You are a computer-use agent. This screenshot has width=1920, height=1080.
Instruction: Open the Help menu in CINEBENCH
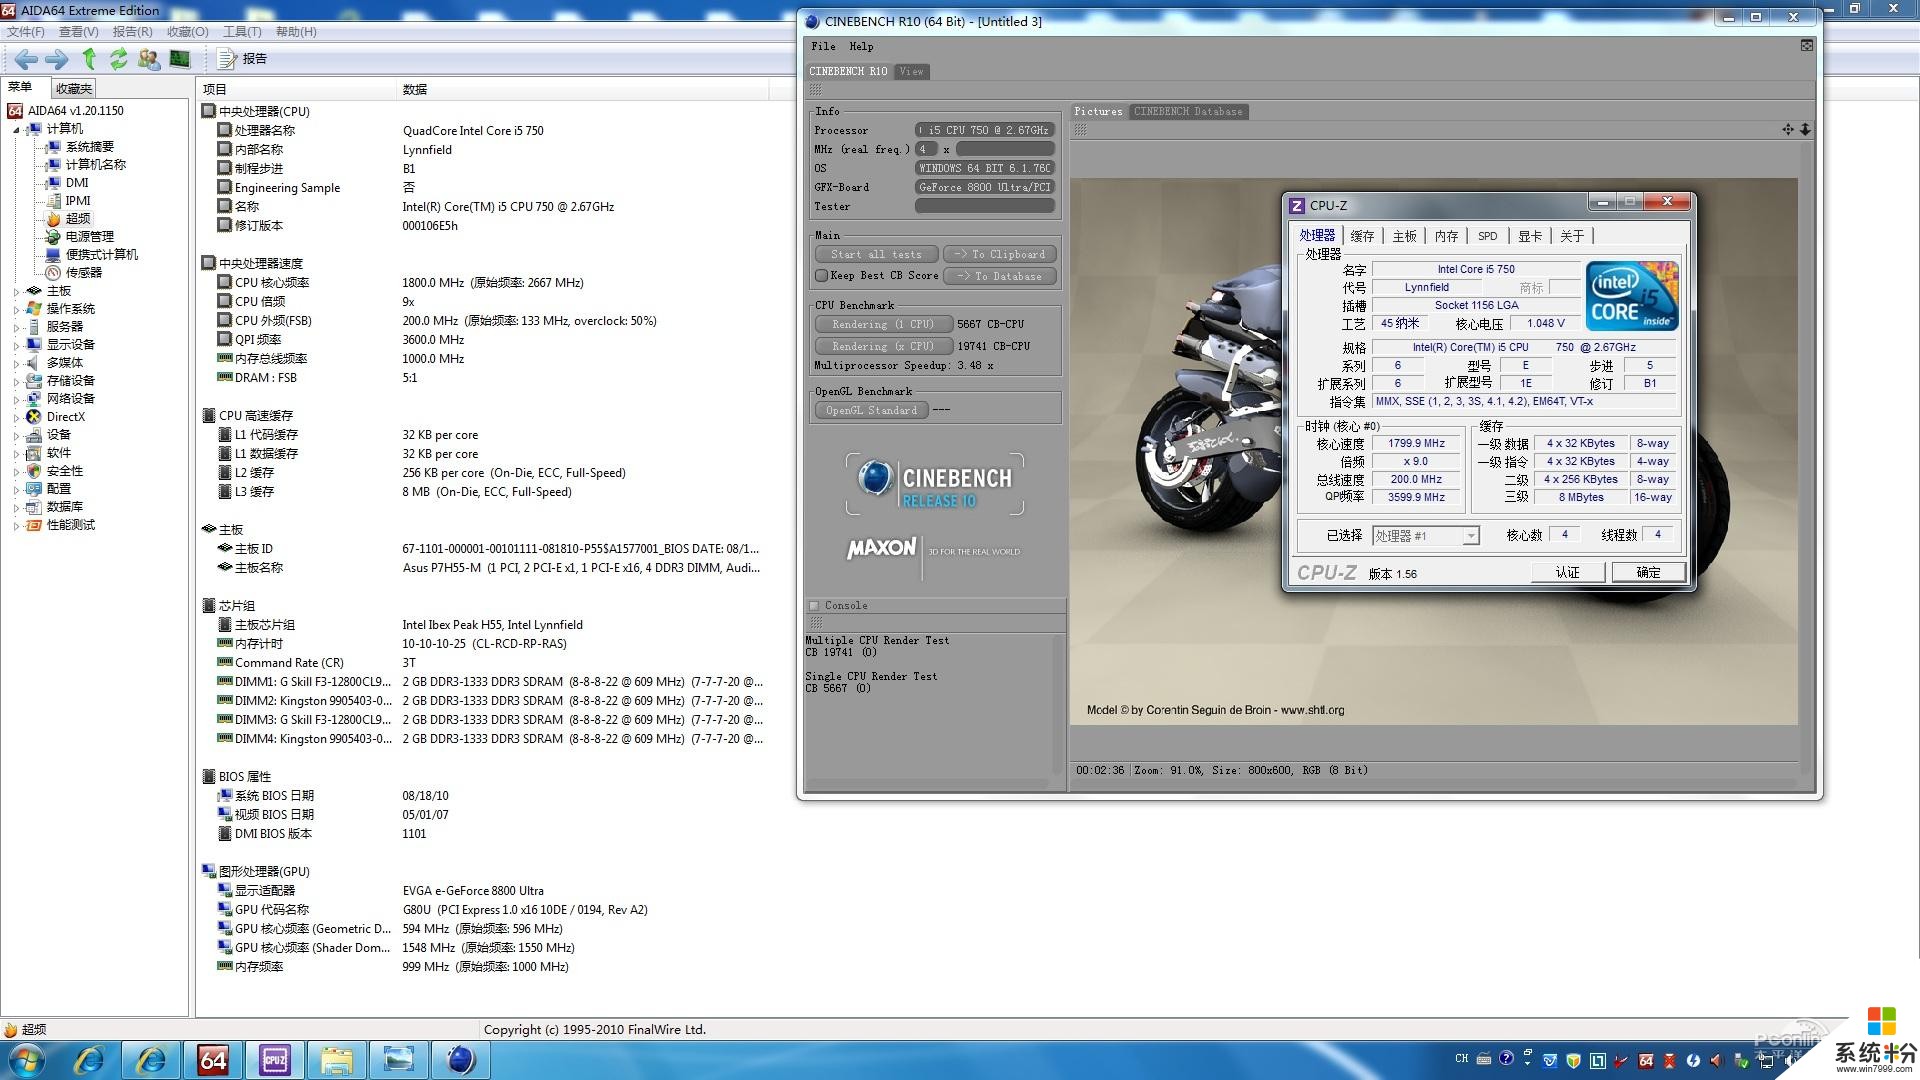click(x=861, y=46)
